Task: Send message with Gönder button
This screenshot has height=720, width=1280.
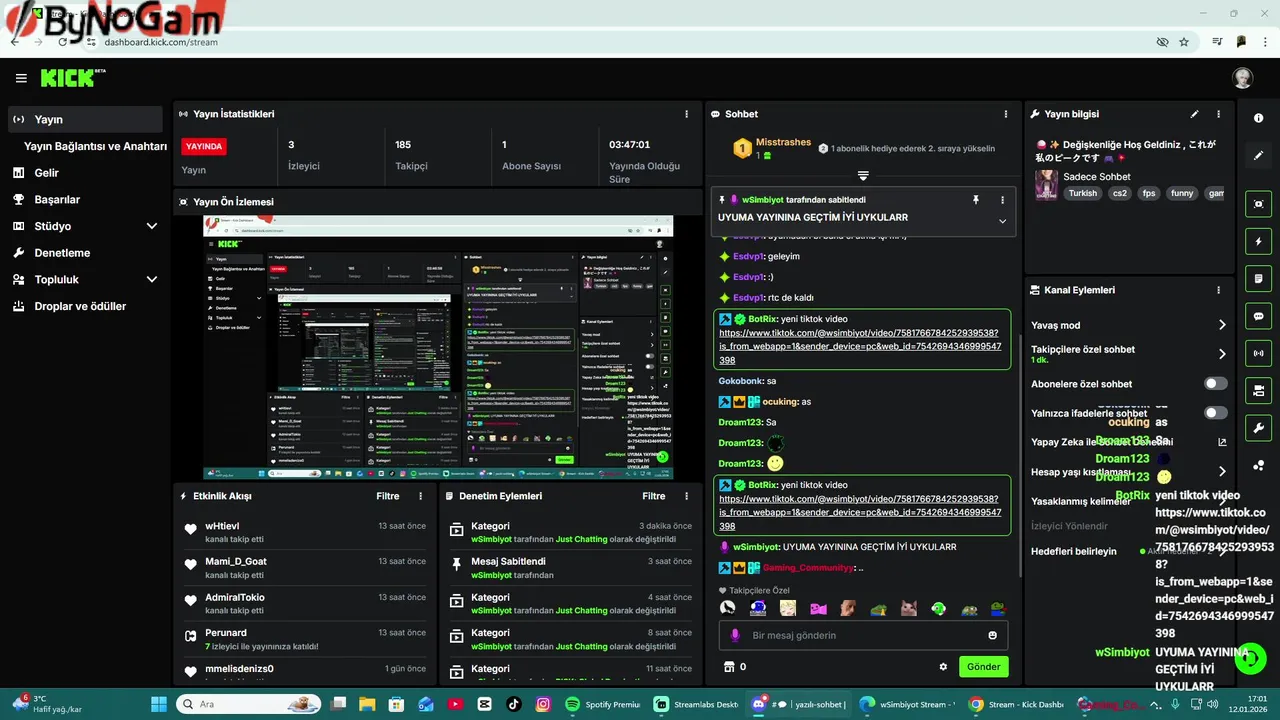Action: (x=983, y=667)
